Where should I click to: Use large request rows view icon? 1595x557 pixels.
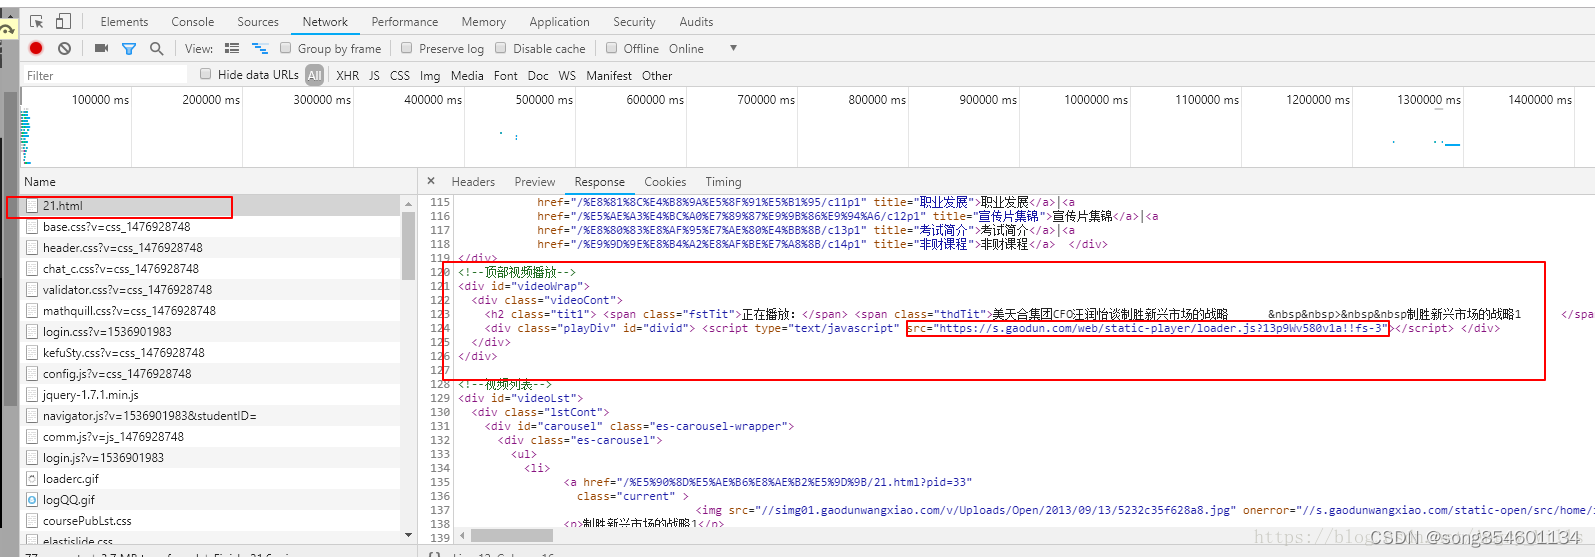coord(232,48)
